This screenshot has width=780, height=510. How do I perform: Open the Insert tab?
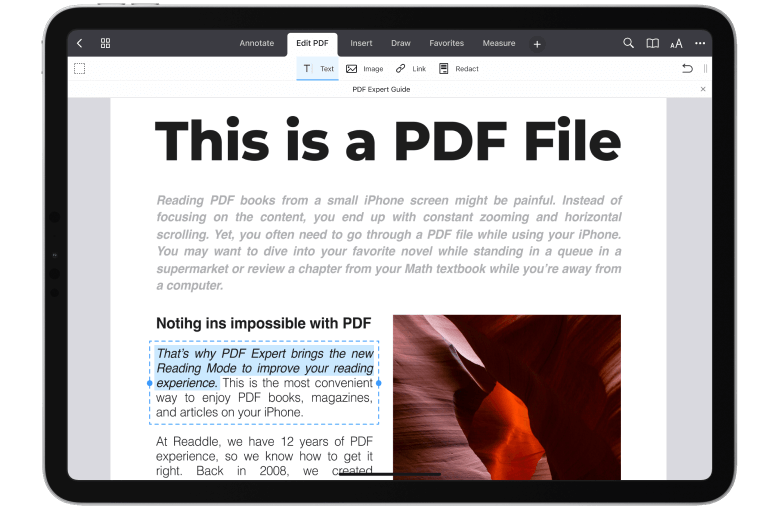click(x=361, y=43)
